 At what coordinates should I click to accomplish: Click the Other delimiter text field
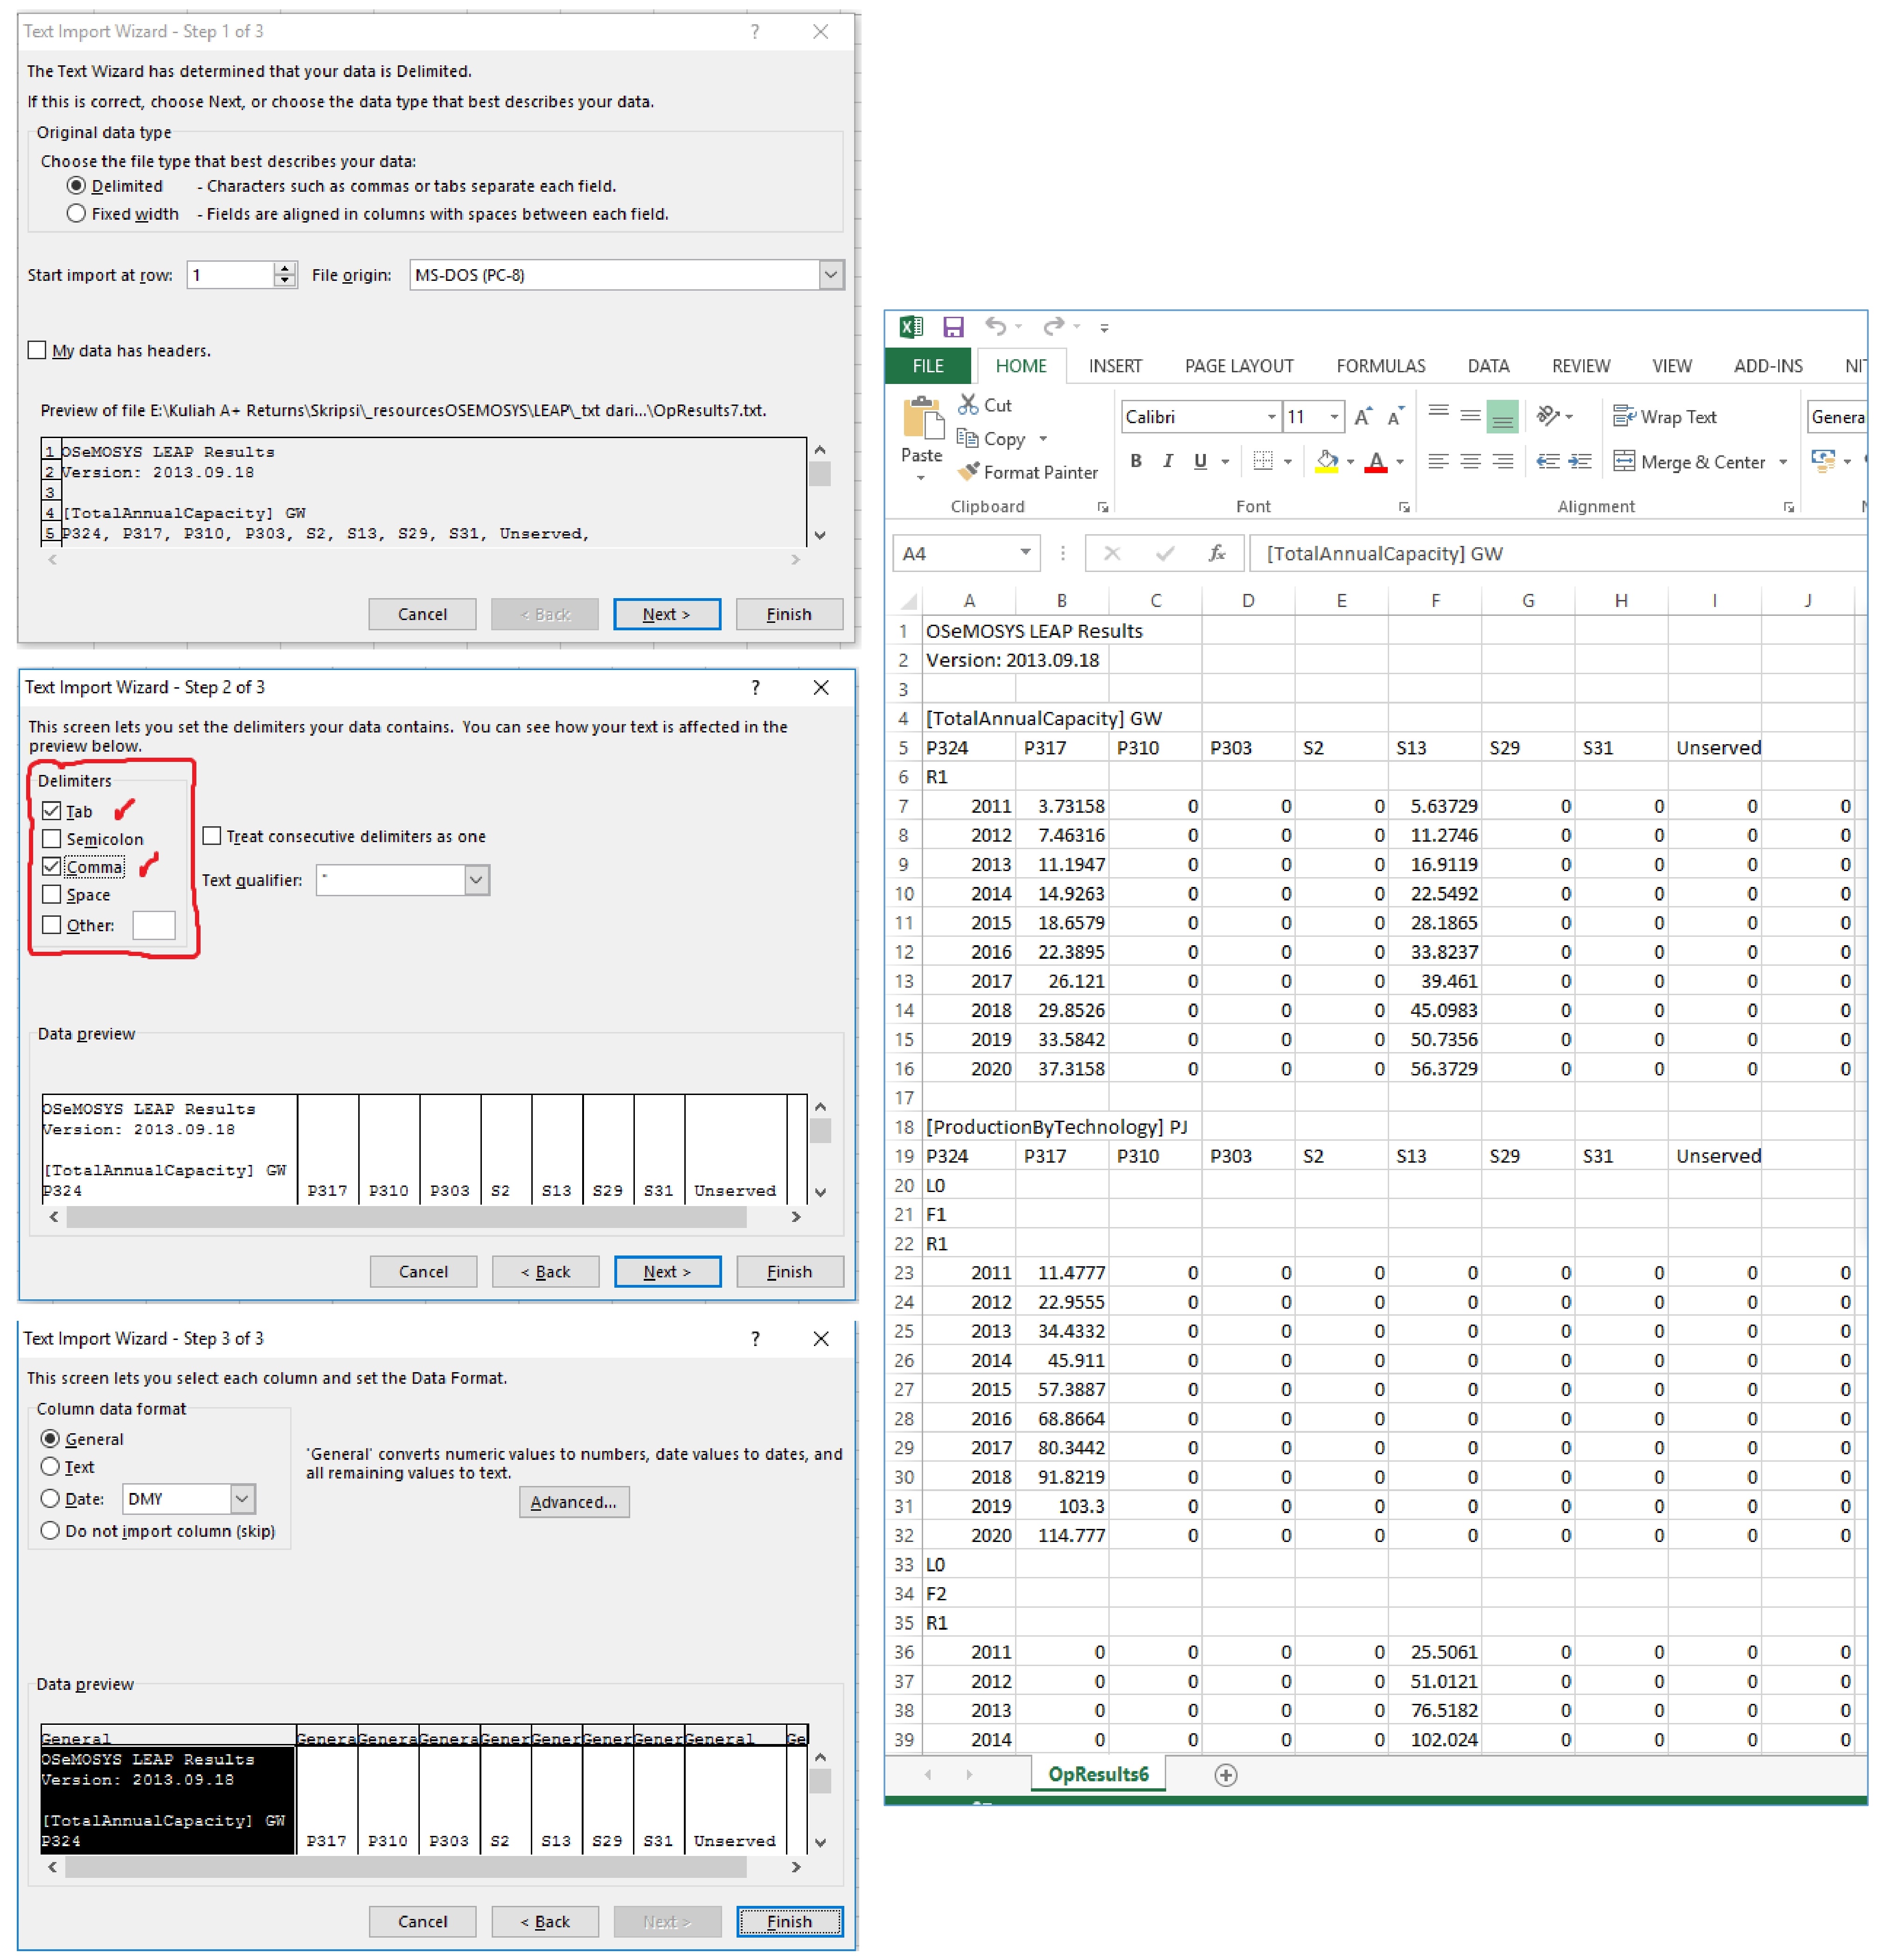(x=154, y=925)
